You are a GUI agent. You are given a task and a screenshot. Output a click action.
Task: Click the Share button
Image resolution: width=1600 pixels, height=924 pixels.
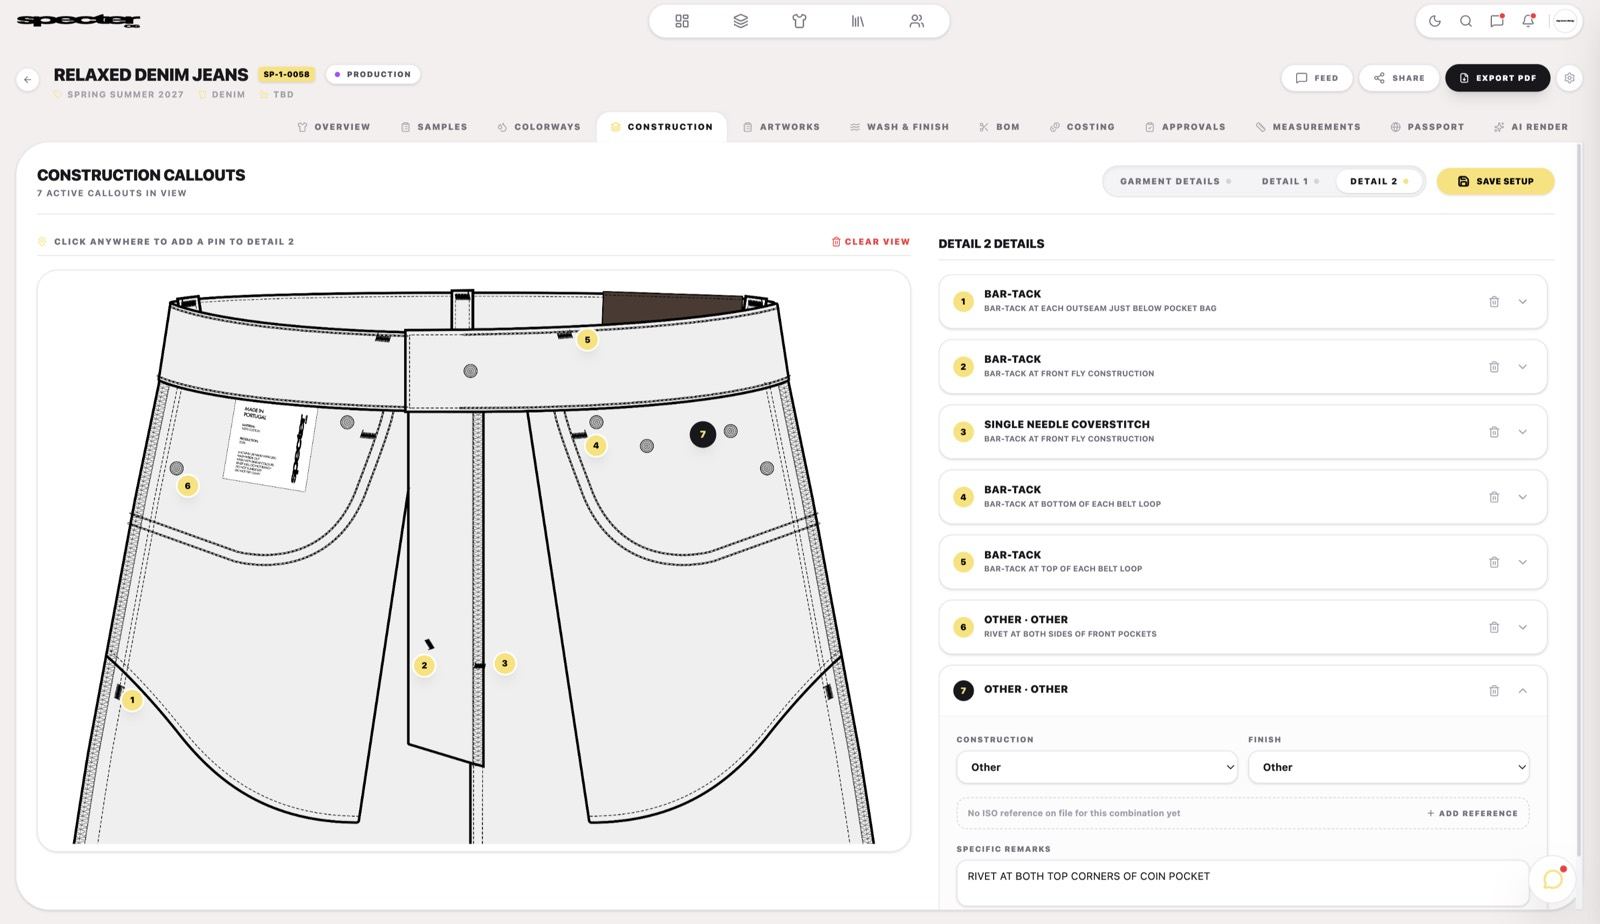click(1399, 78)
